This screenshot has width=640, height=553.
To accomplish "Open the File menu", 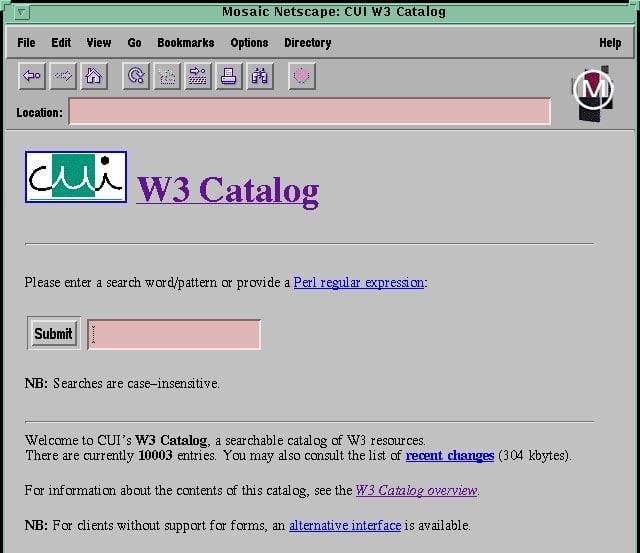I will click(x=26, y=42).
